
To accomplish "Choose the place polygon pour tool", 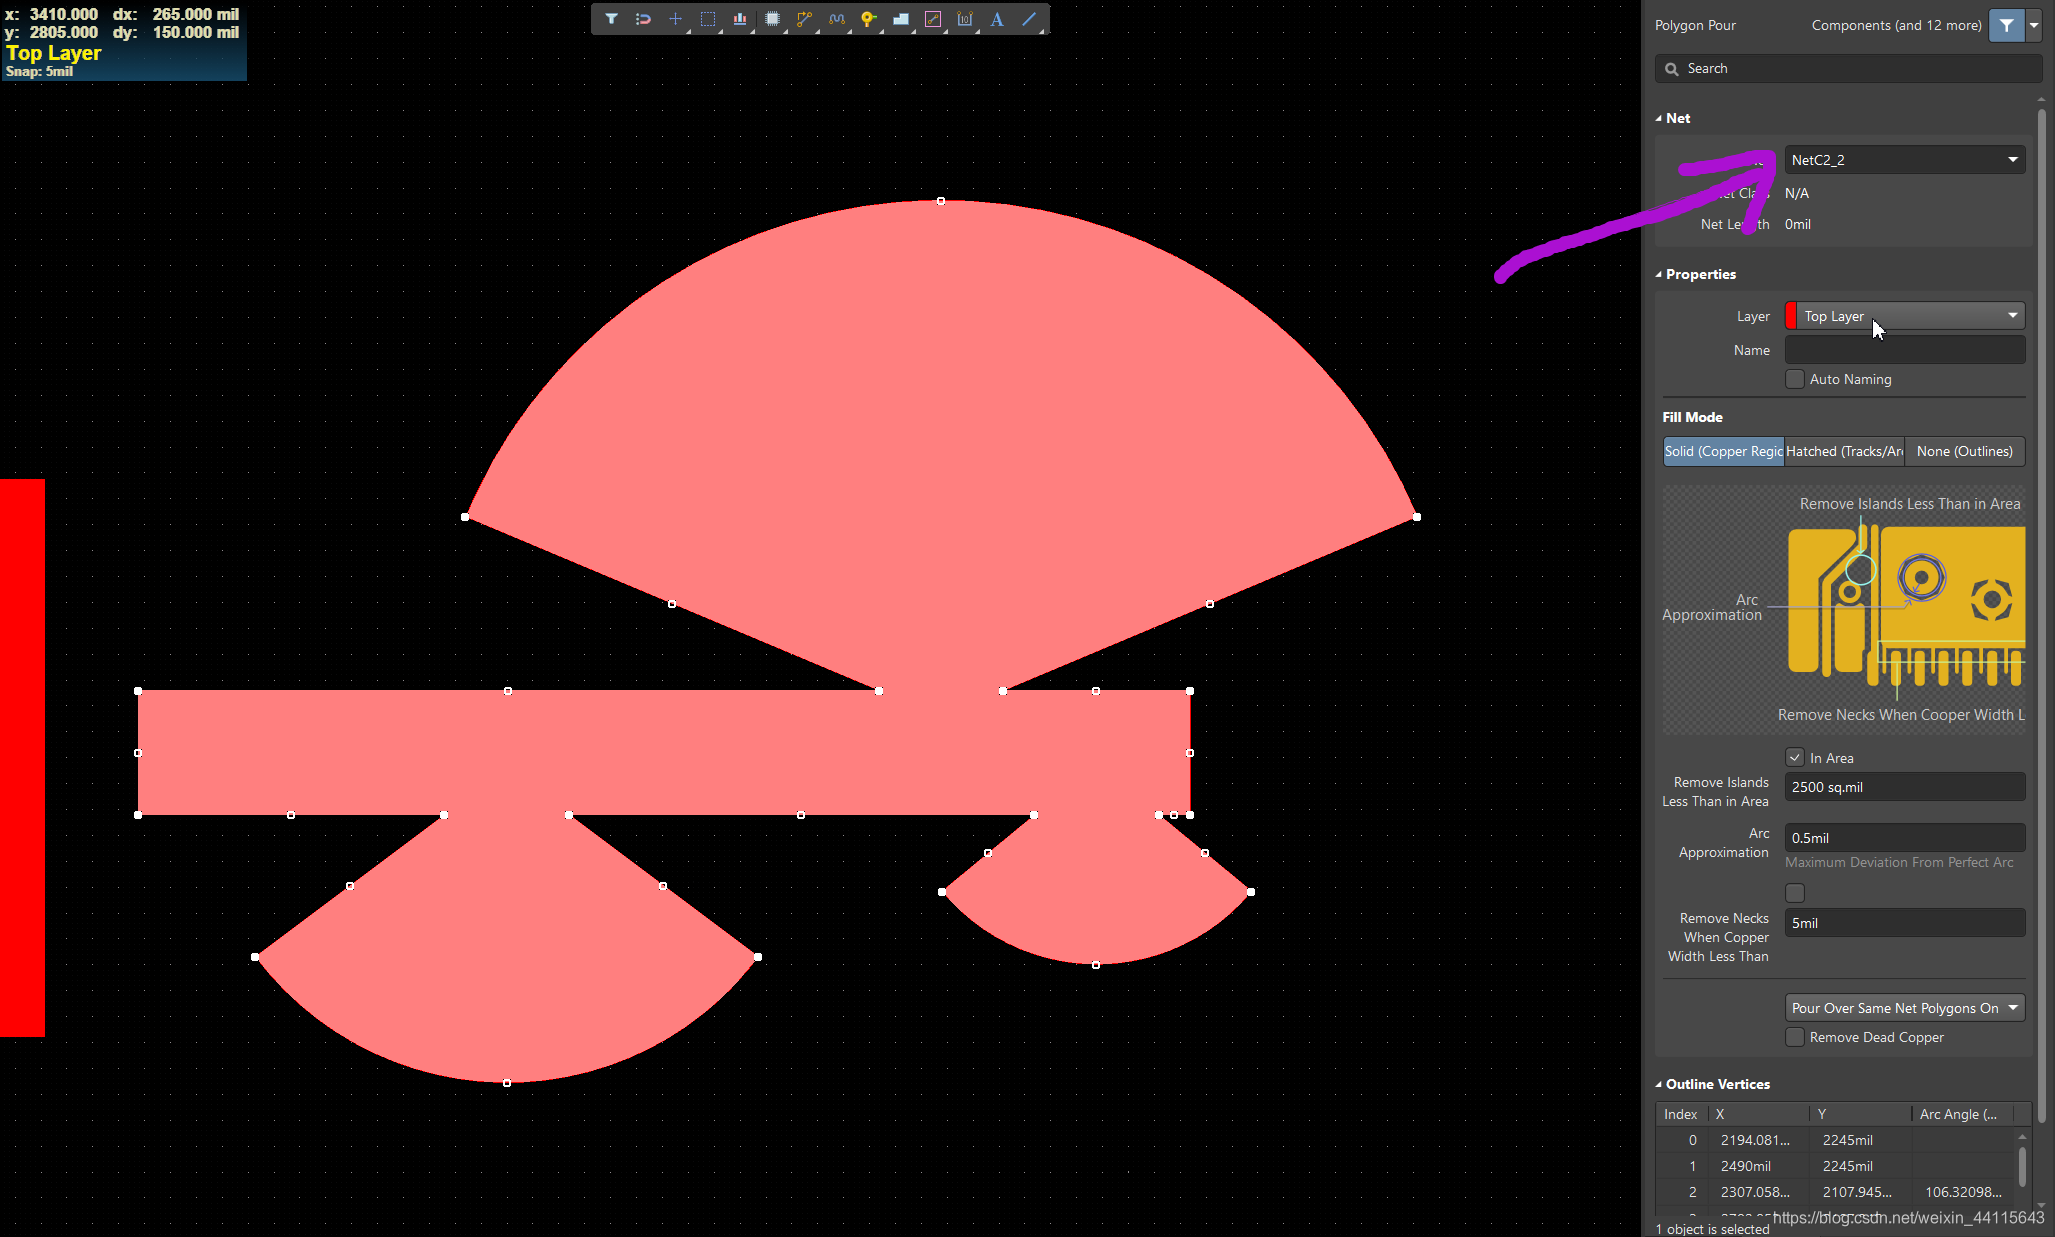I will (900, 19).
